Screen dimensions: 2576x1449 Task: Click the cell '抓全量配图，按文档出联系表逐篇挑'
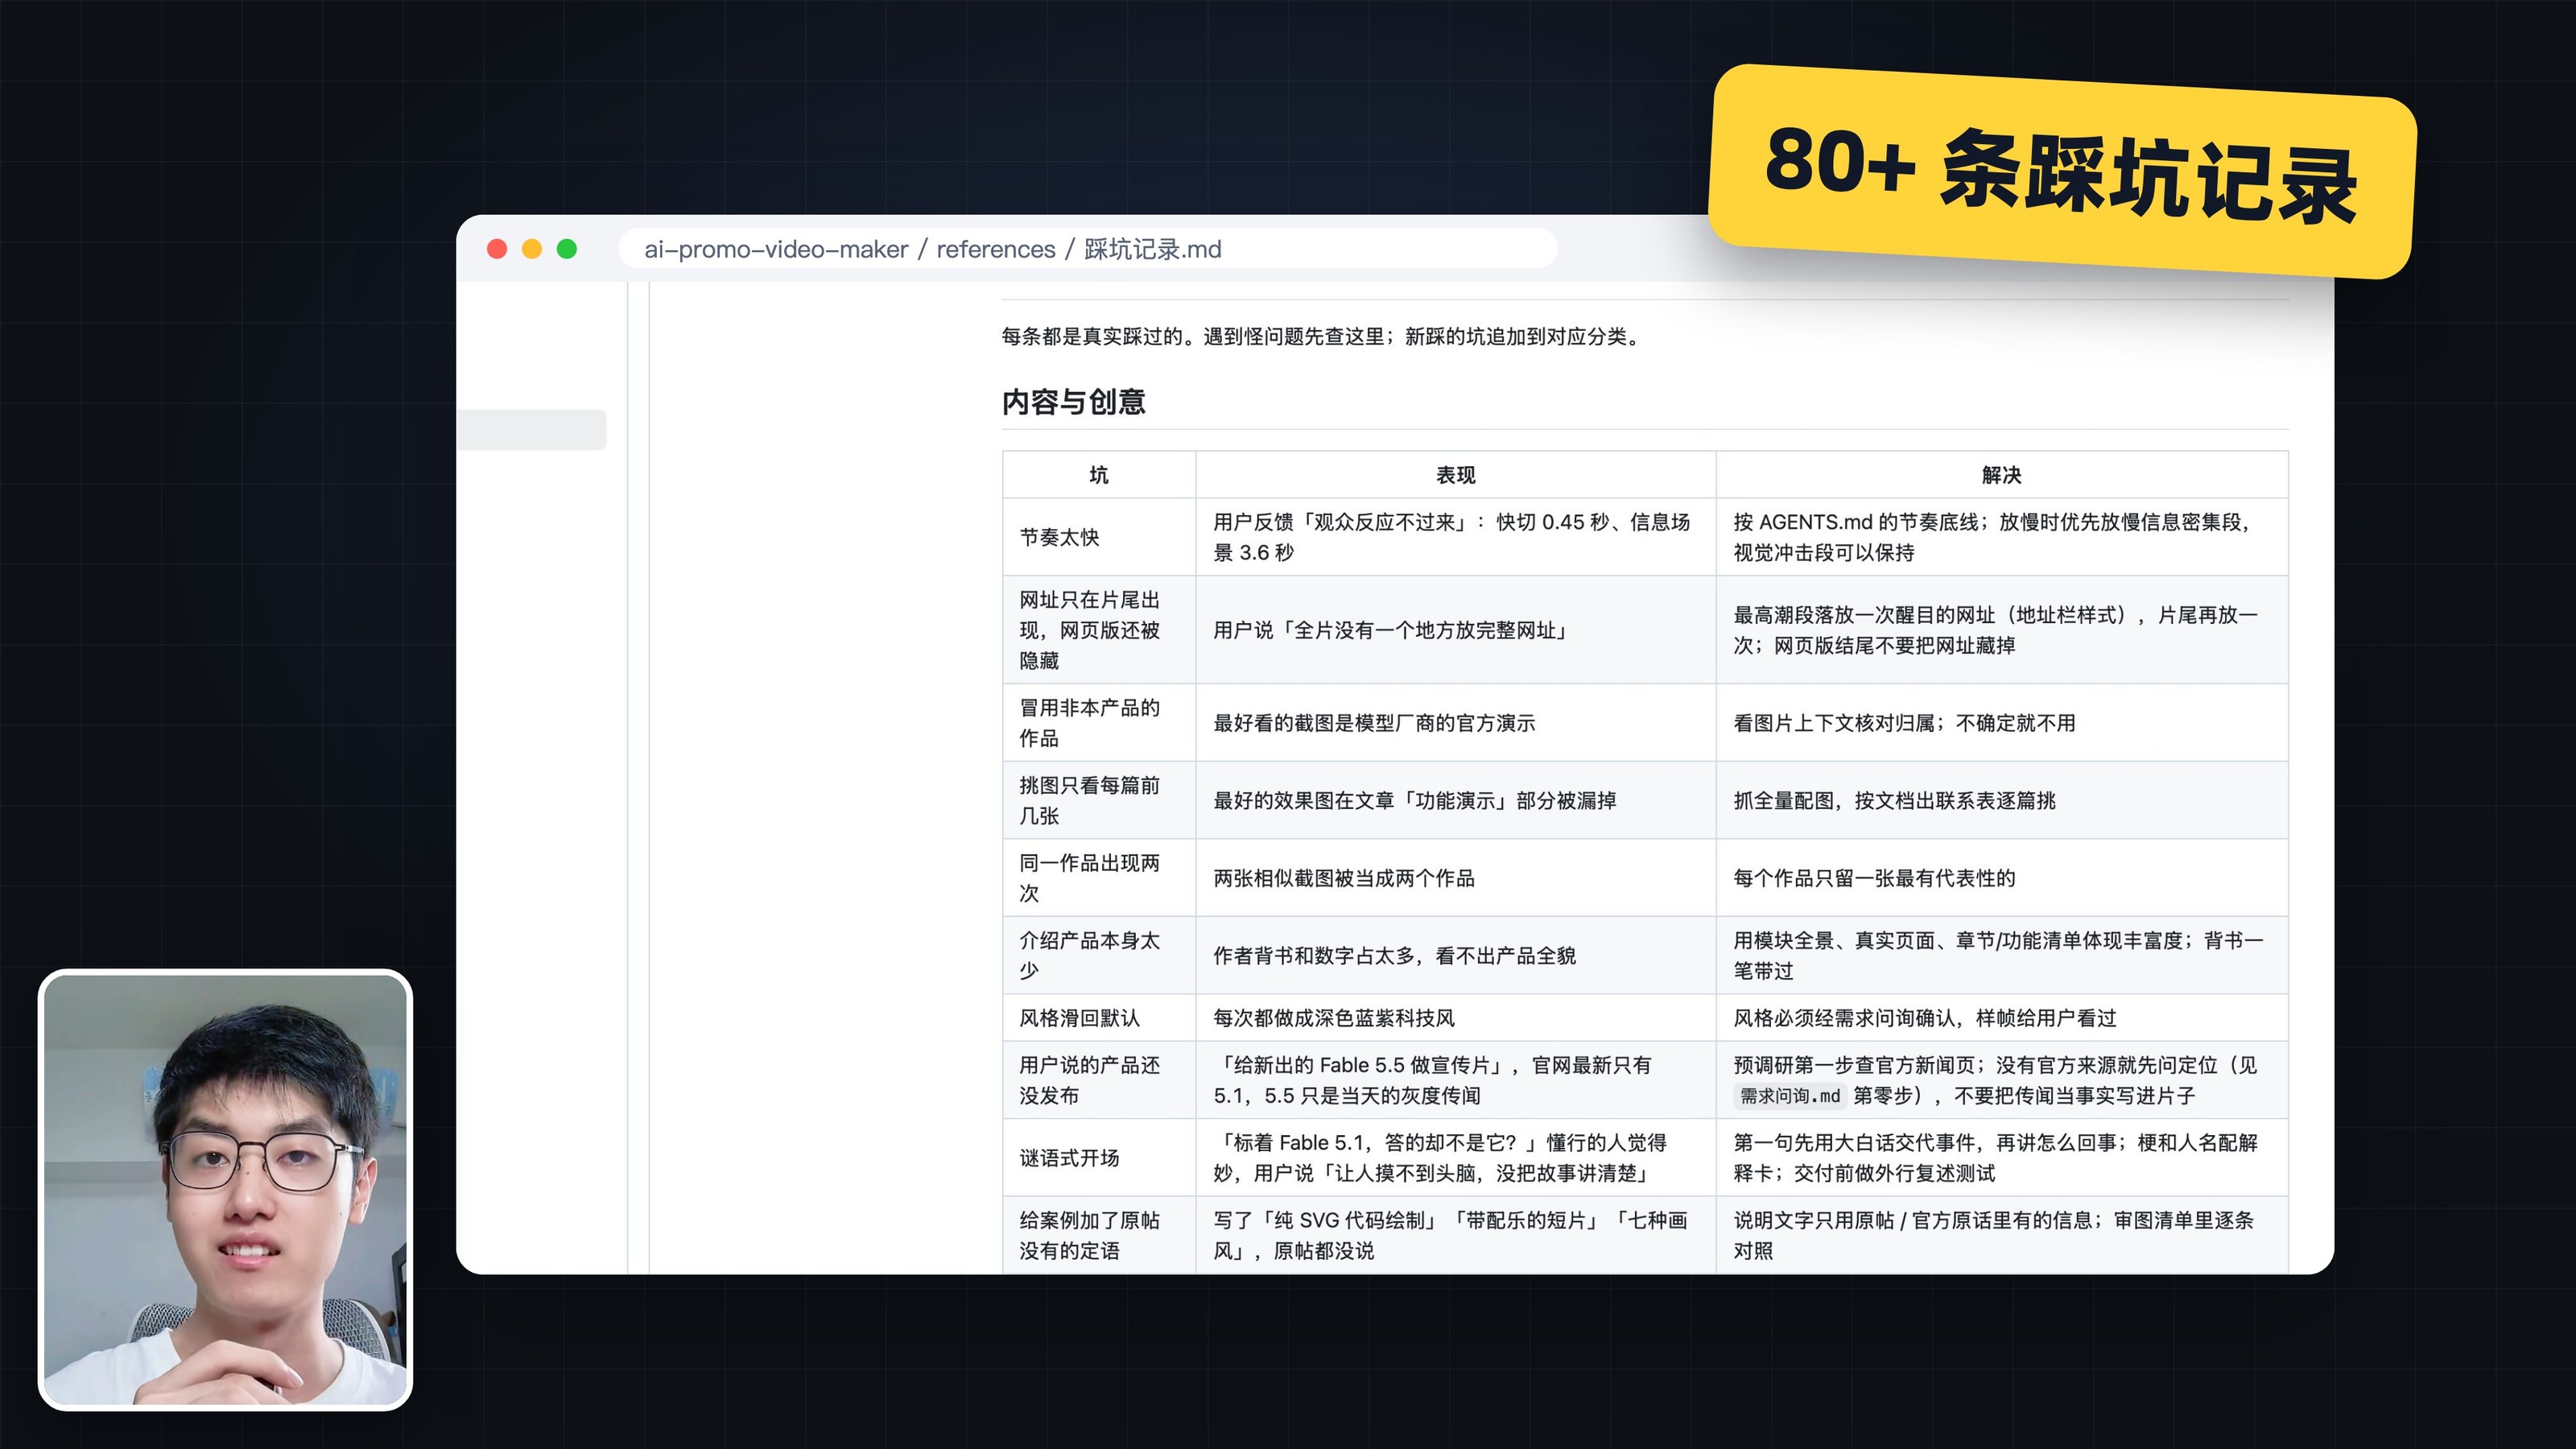point(2002,800)
